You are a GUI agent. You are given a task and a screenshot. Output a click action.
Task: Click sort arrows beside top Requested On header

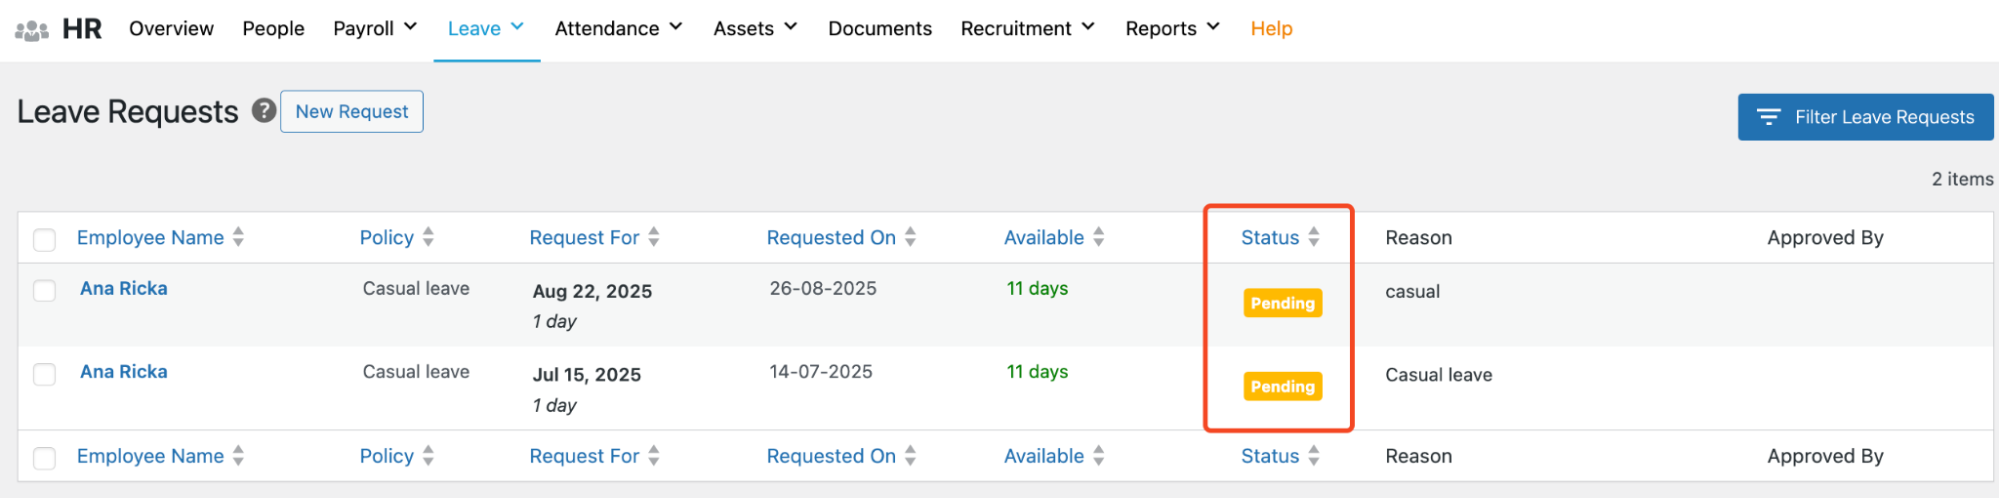point(910,237)
